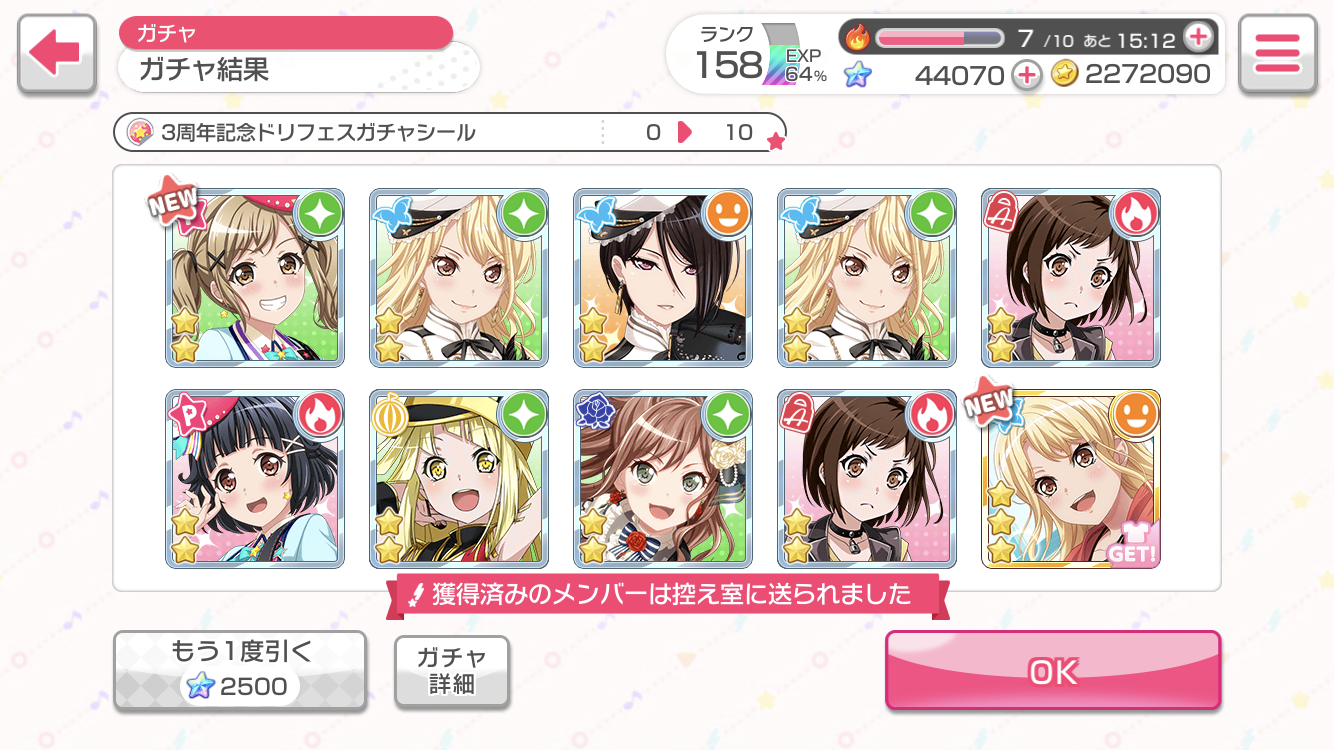Image resolution: width=1334 pixels, height=750 pixels.
Task: Select the NEW three-star blonde card with GET badge
Action: point(1071,478)
